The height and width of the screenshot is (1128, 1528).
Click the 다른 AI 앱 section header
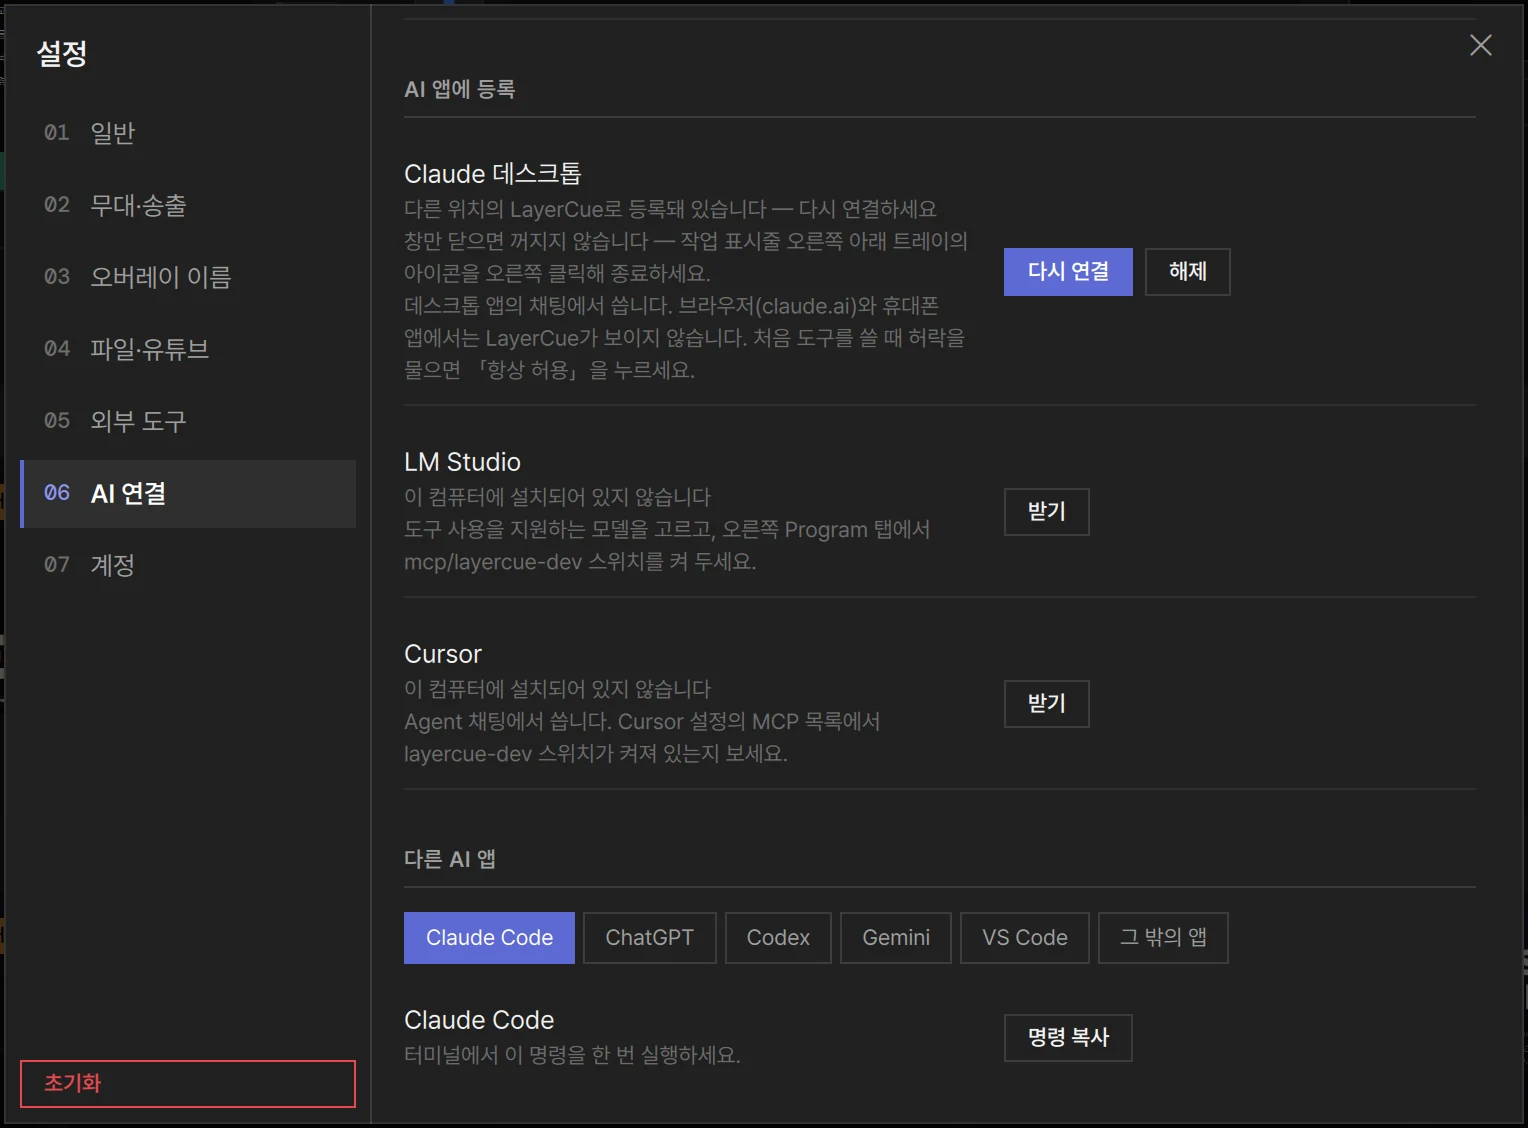(450, 859)
